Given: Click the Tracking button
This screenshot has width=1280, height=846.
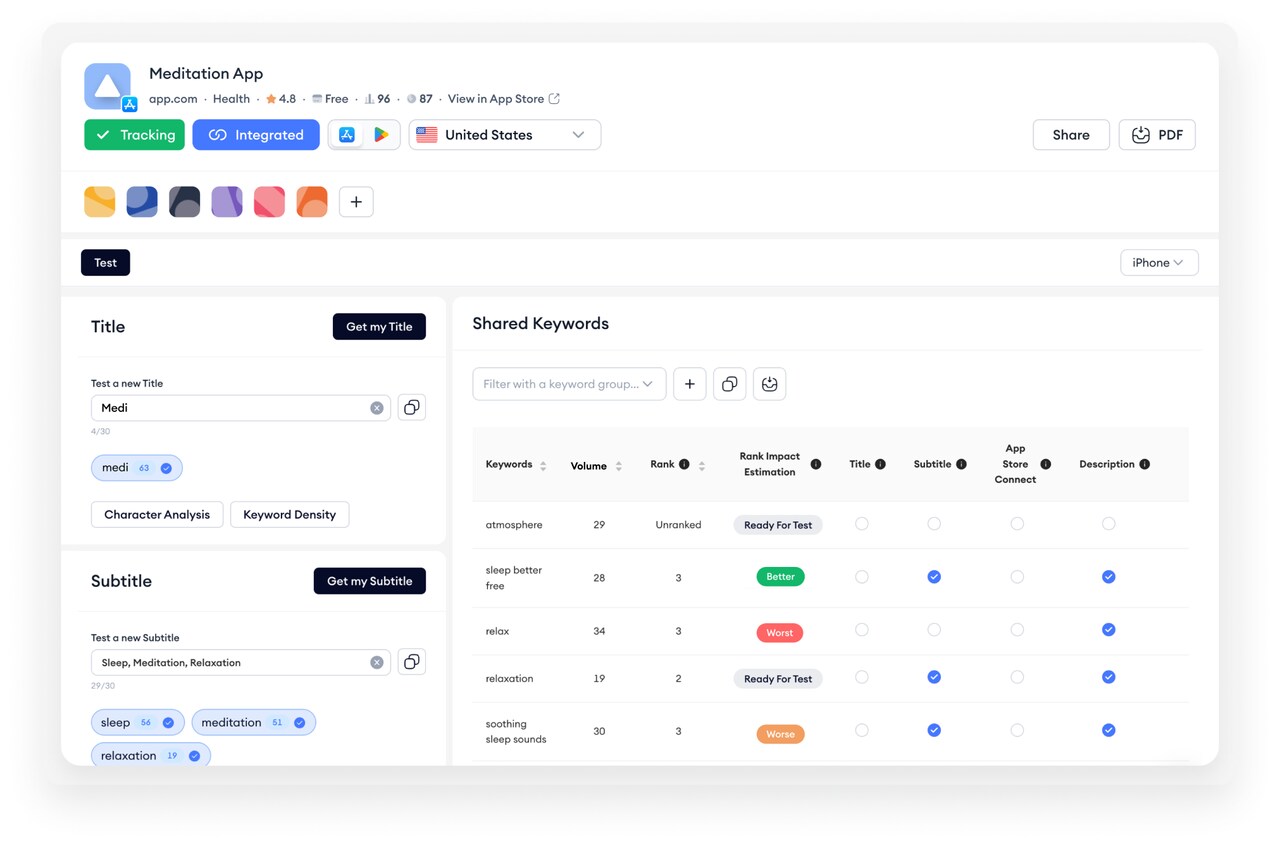Looking at the screenshot, I should click(x=134, y=135).
